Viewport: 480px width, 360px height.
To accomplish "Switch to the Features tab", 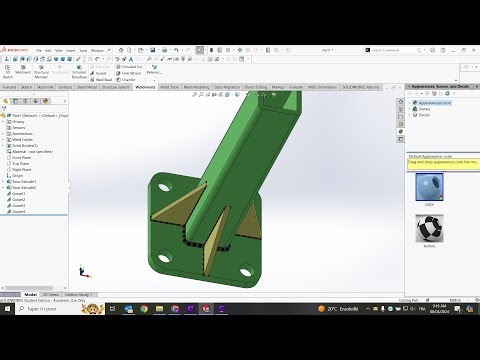I will point(9,87).
